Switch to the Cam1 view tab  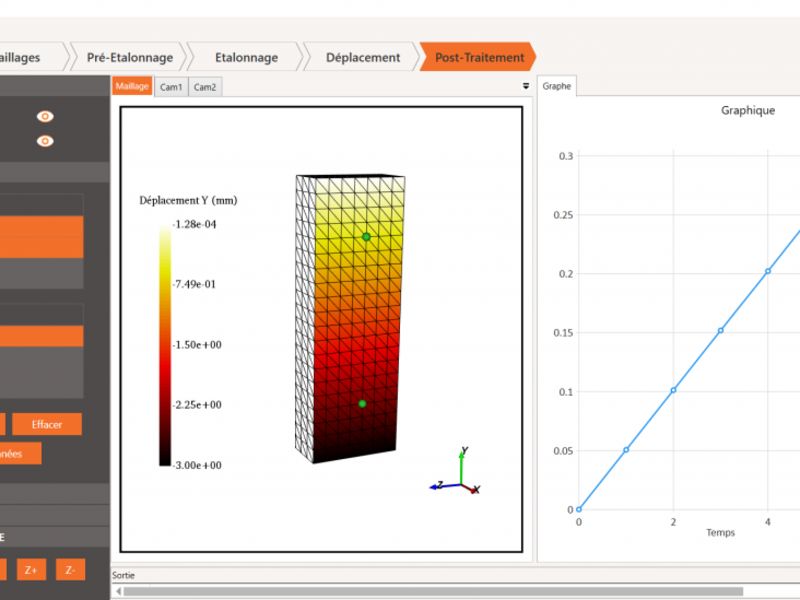coord(171,87)
